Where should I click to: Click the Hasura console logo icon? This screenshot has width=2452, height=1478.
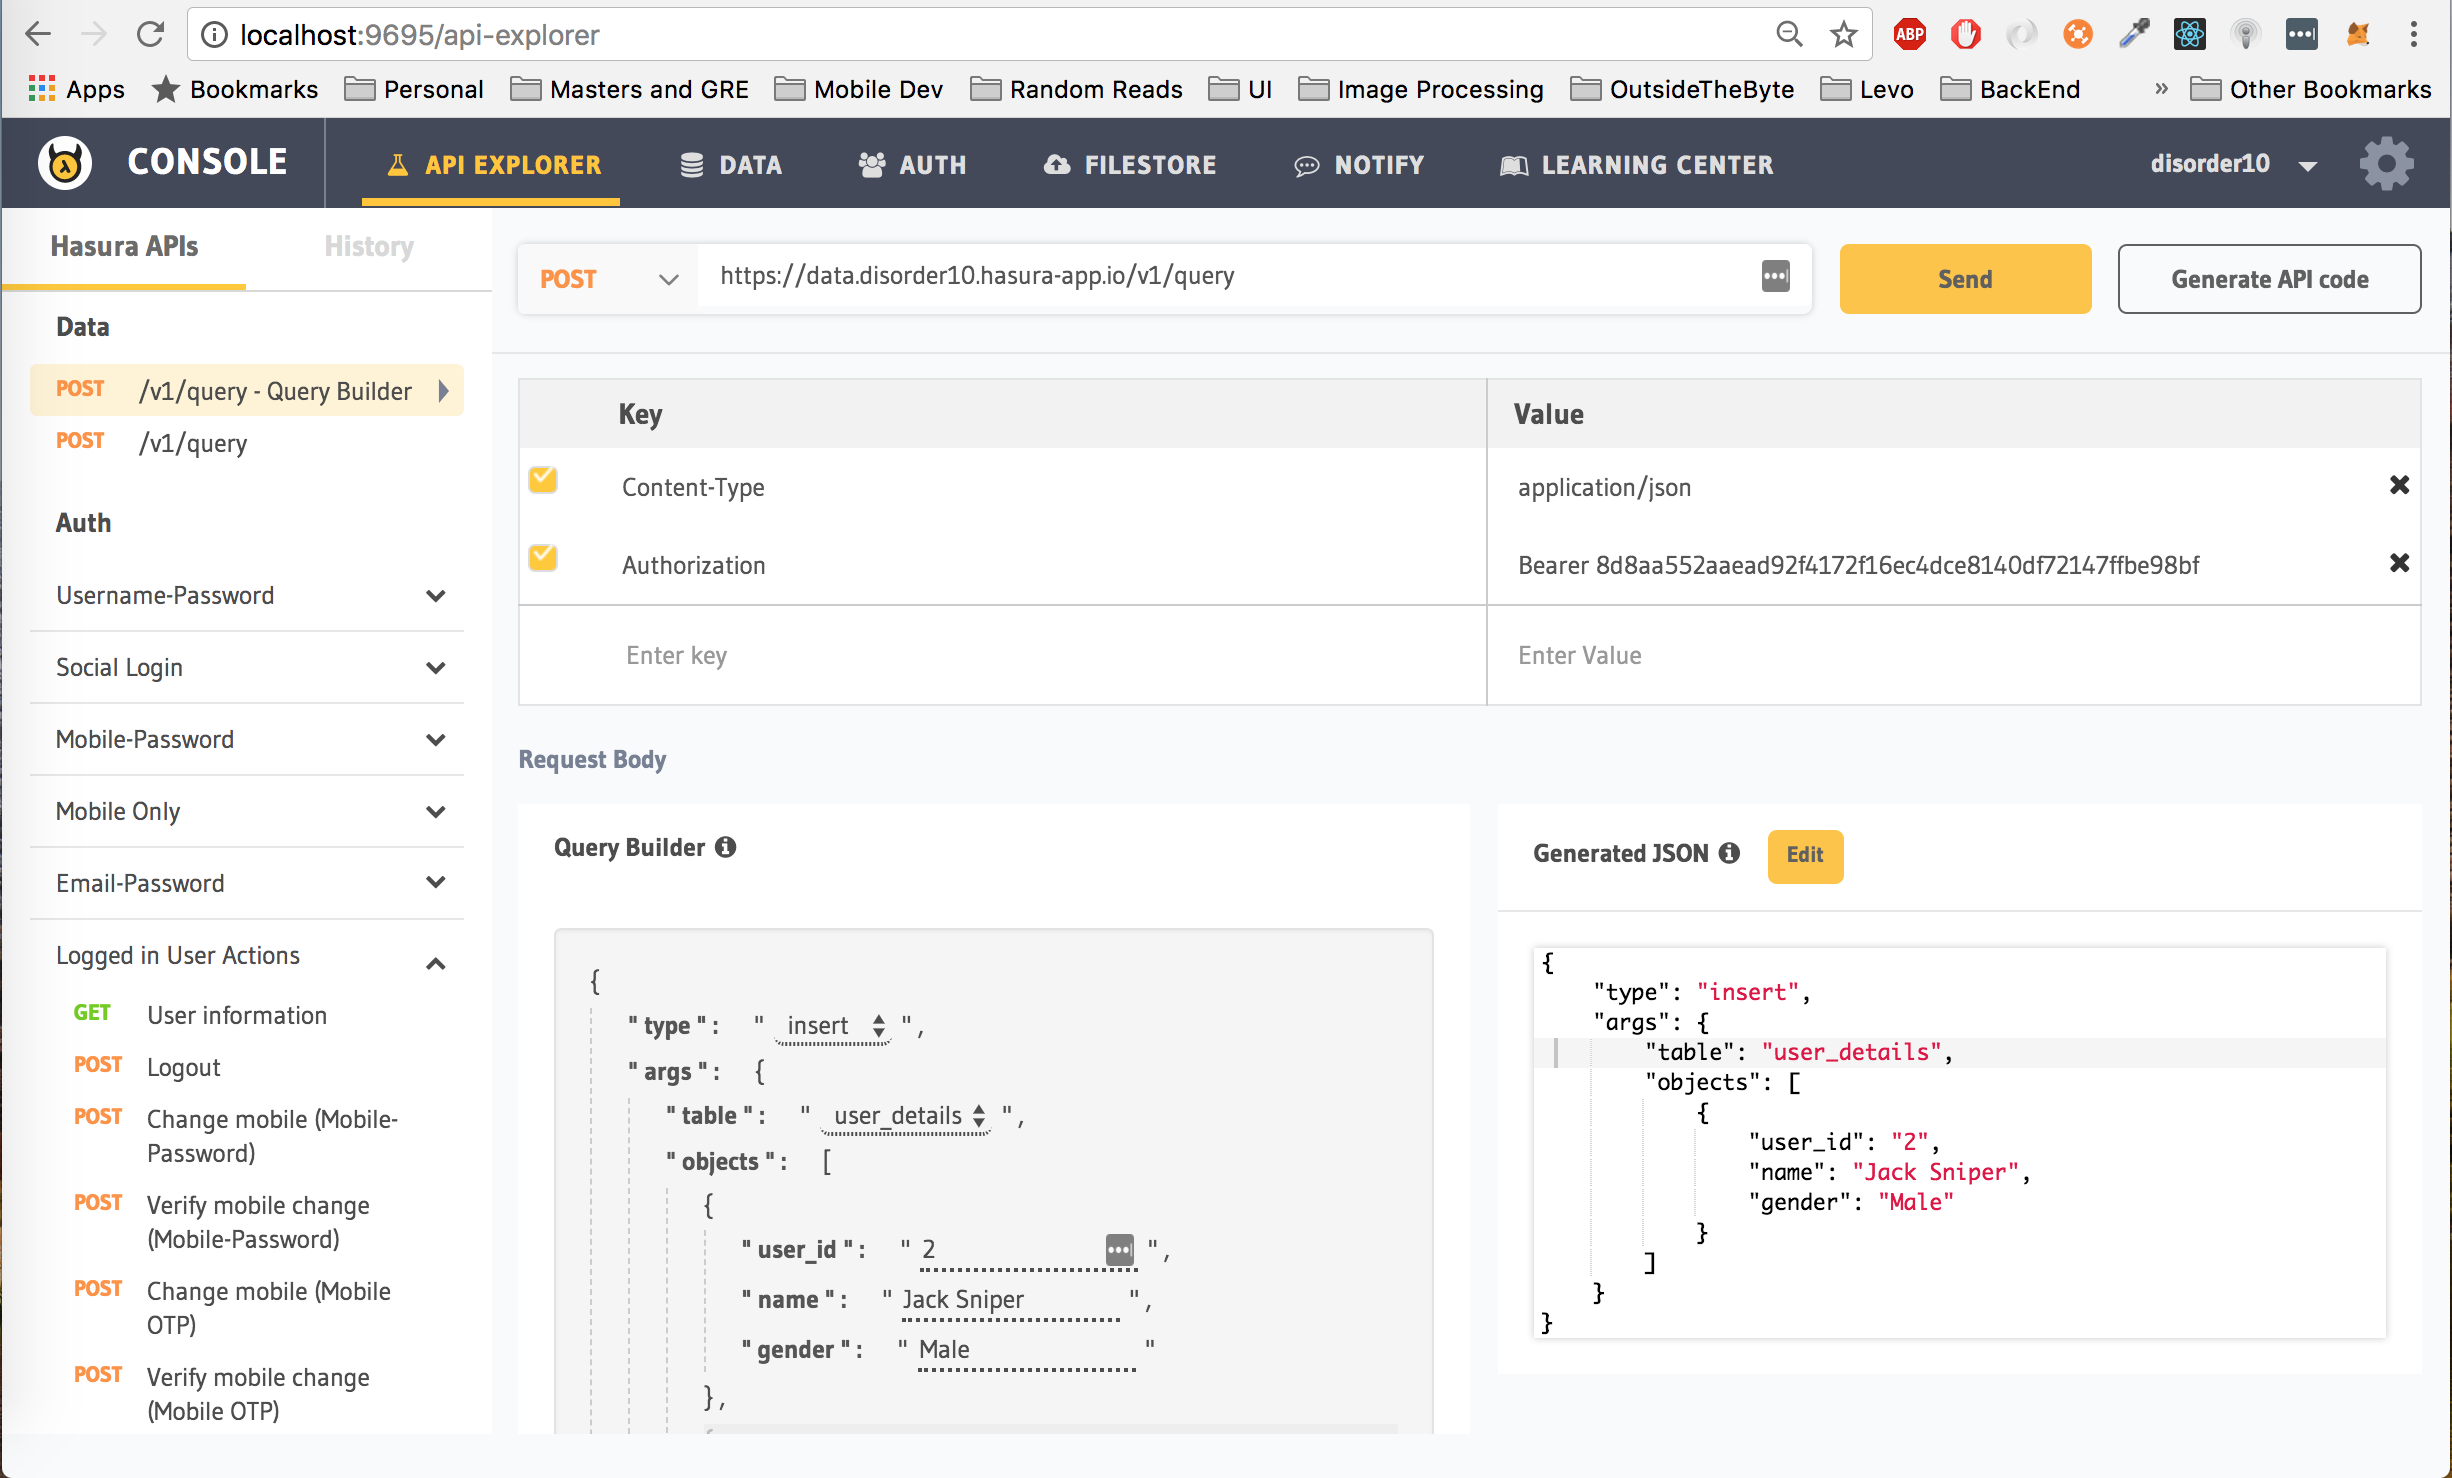65,163
